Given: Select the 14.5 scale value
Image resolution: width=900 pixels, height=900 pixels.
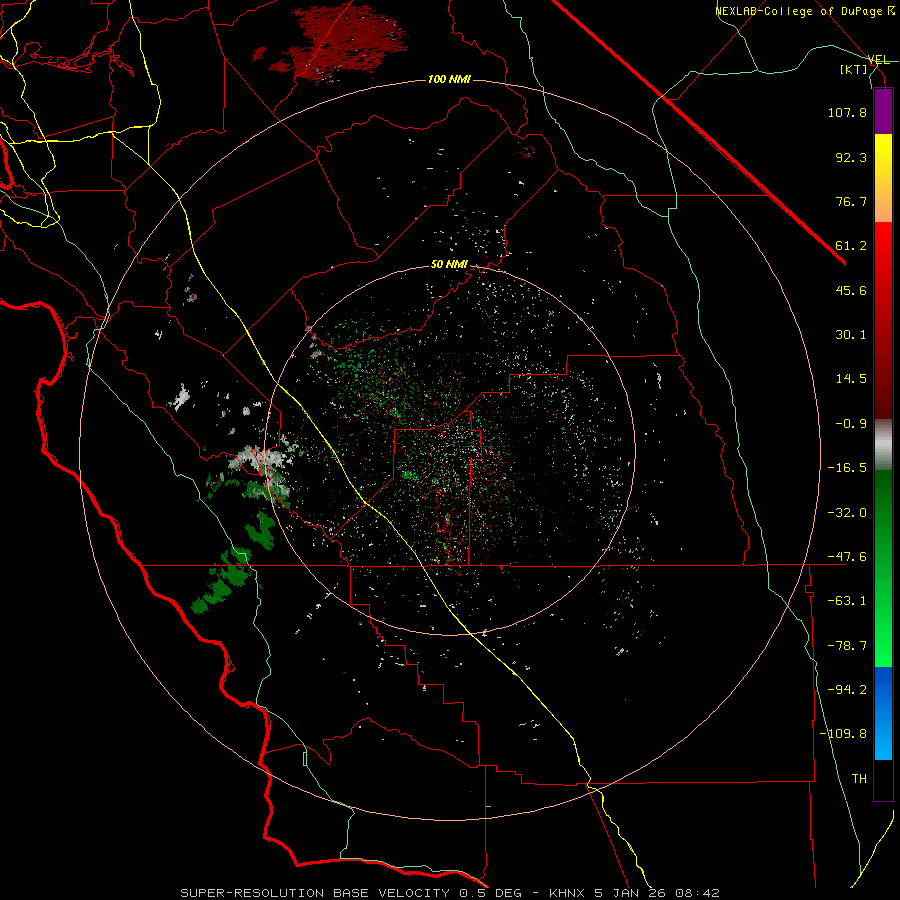Looking at the screenshot, I should [851, 379].
